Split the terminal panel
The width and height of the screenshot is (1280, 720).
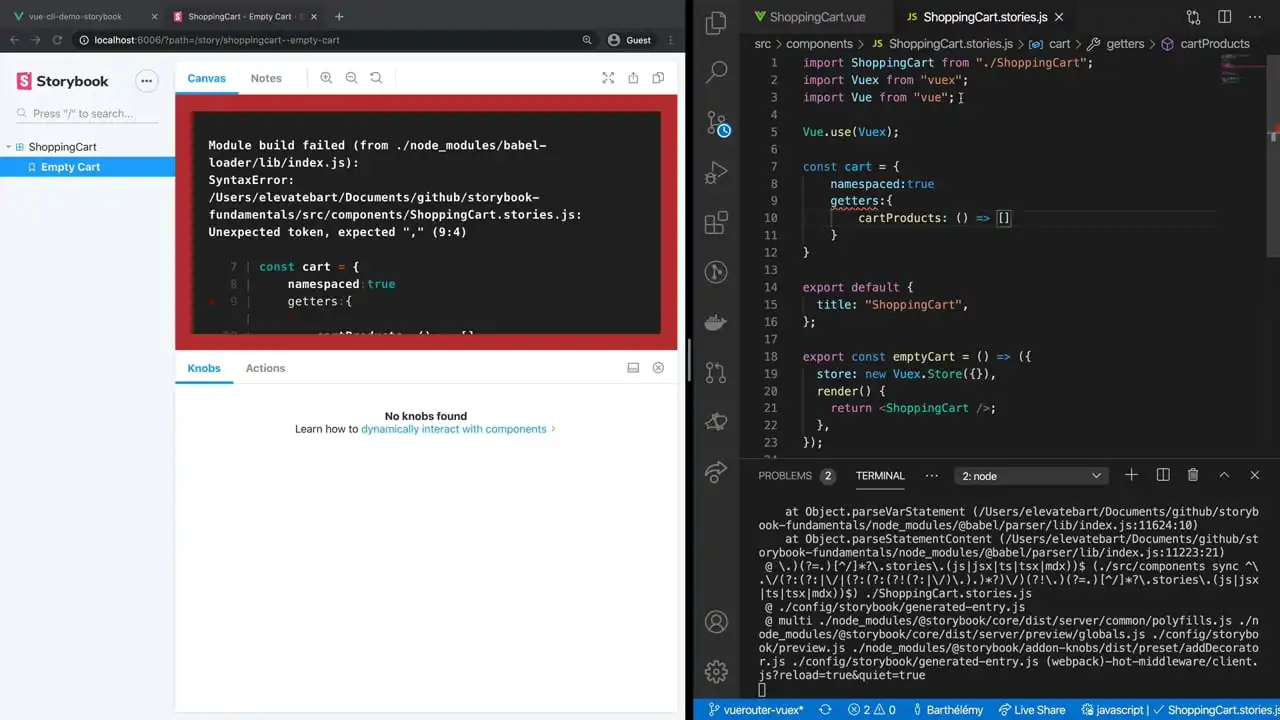[1163, 475]
